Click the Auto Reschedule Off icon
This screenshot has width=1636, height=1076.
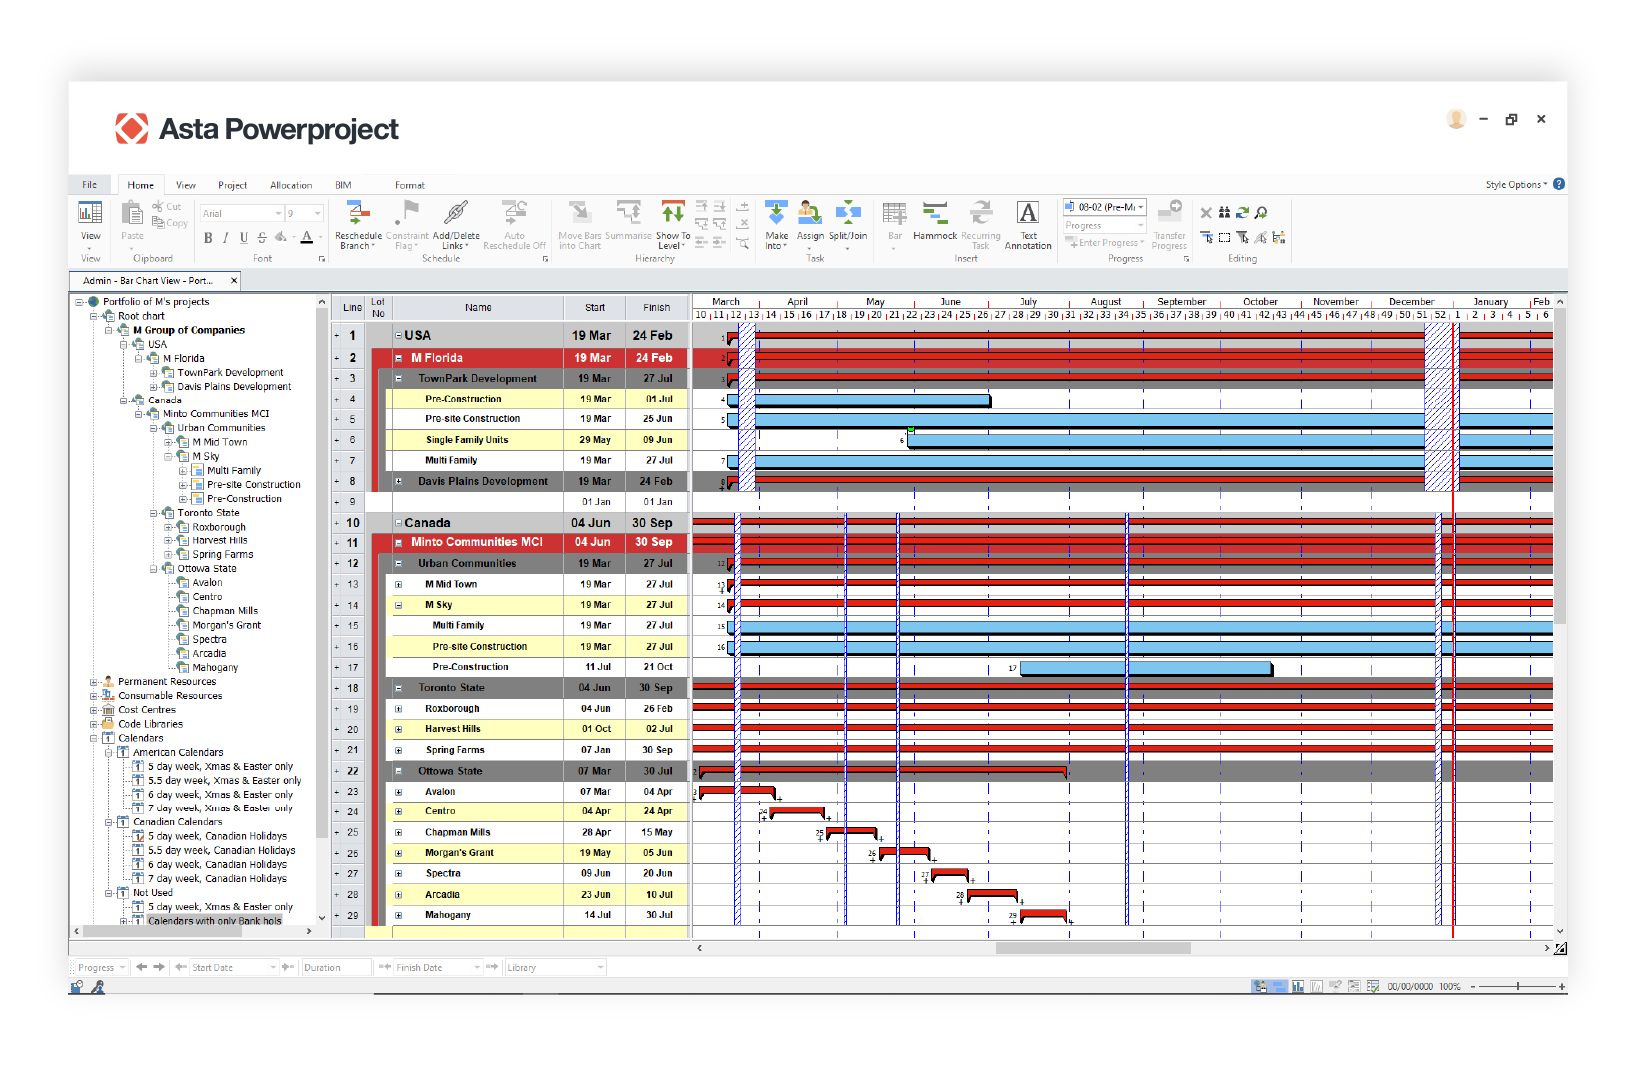[514, 212]
